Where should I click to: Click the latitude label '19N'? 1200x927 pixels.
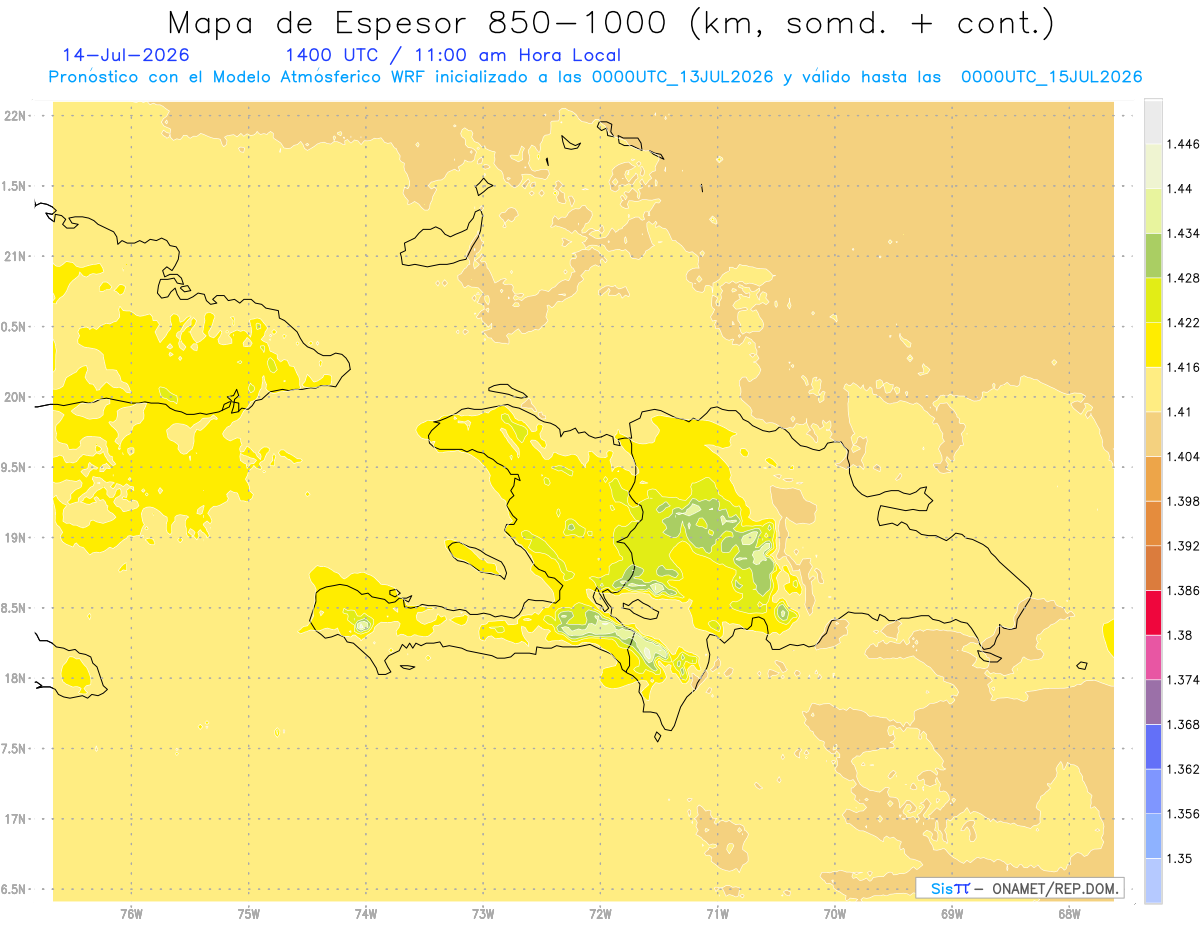[x=15, y=538]
